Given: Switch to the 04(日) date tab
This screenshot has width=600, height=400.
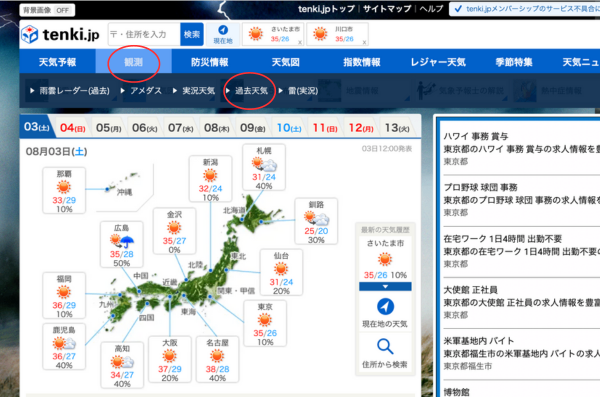Looking at the screenshot, I should (x=73, y=127).
